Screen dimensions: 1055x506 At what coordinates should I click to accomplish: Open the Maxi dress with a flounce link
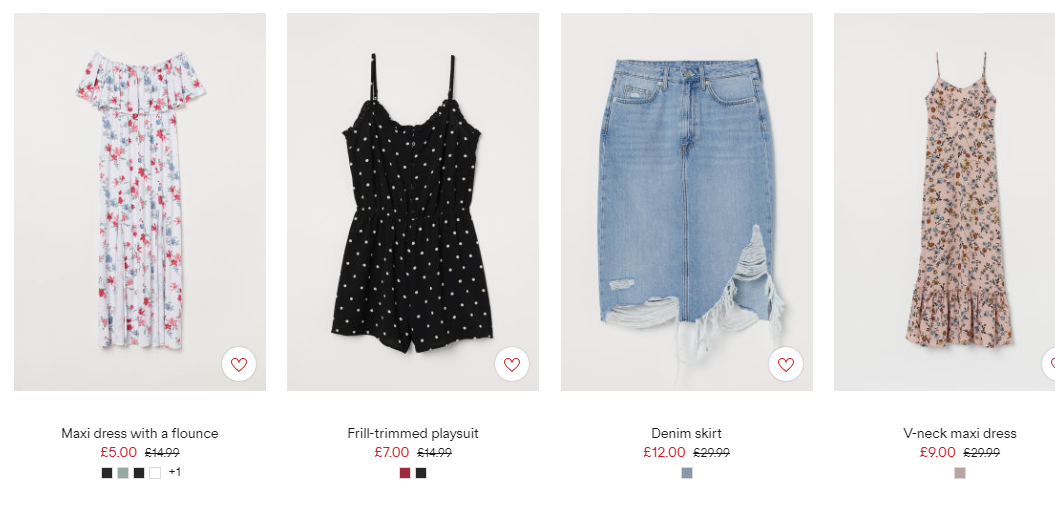140,433
